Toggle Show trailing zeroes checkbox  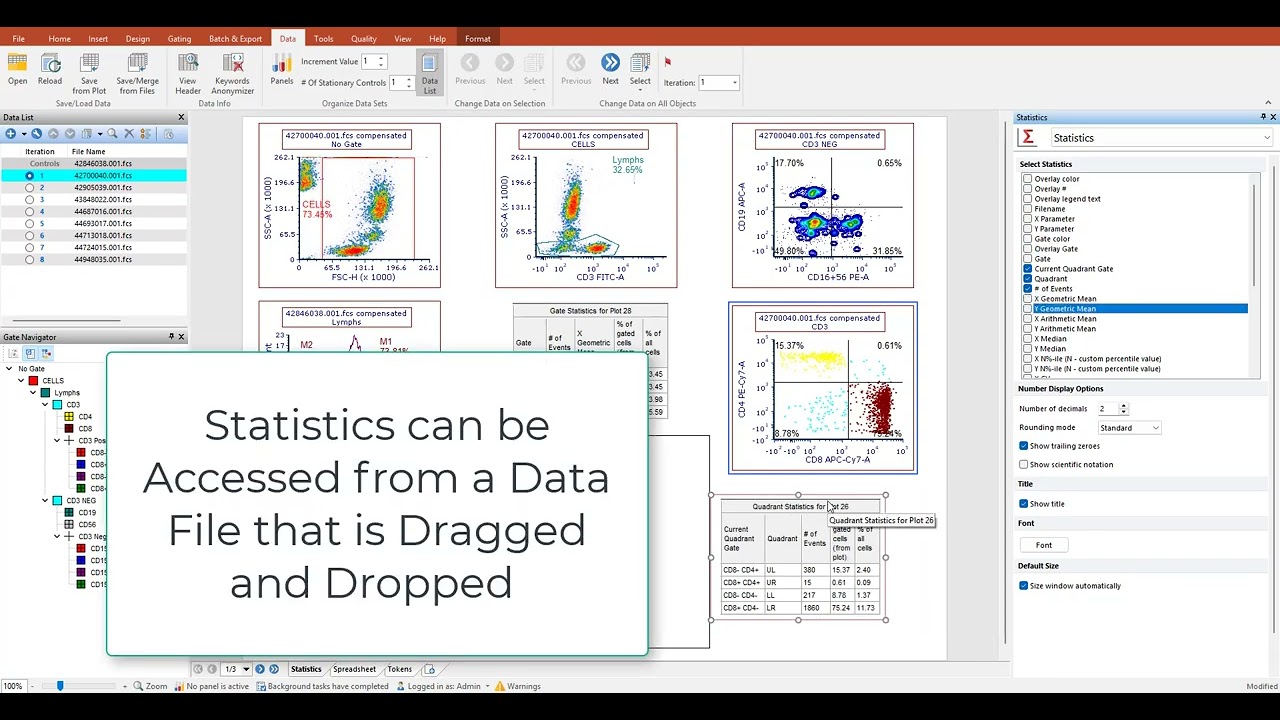click(1024, 446)
